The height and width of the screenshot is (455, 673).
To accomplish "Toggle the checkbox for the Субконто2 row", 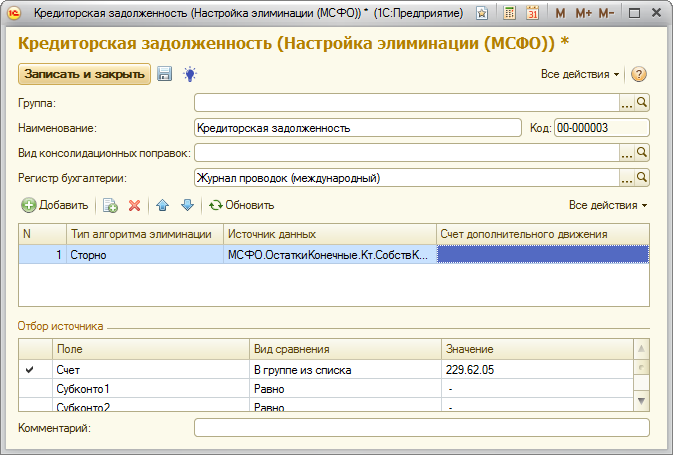I will (x=29, y=407).
